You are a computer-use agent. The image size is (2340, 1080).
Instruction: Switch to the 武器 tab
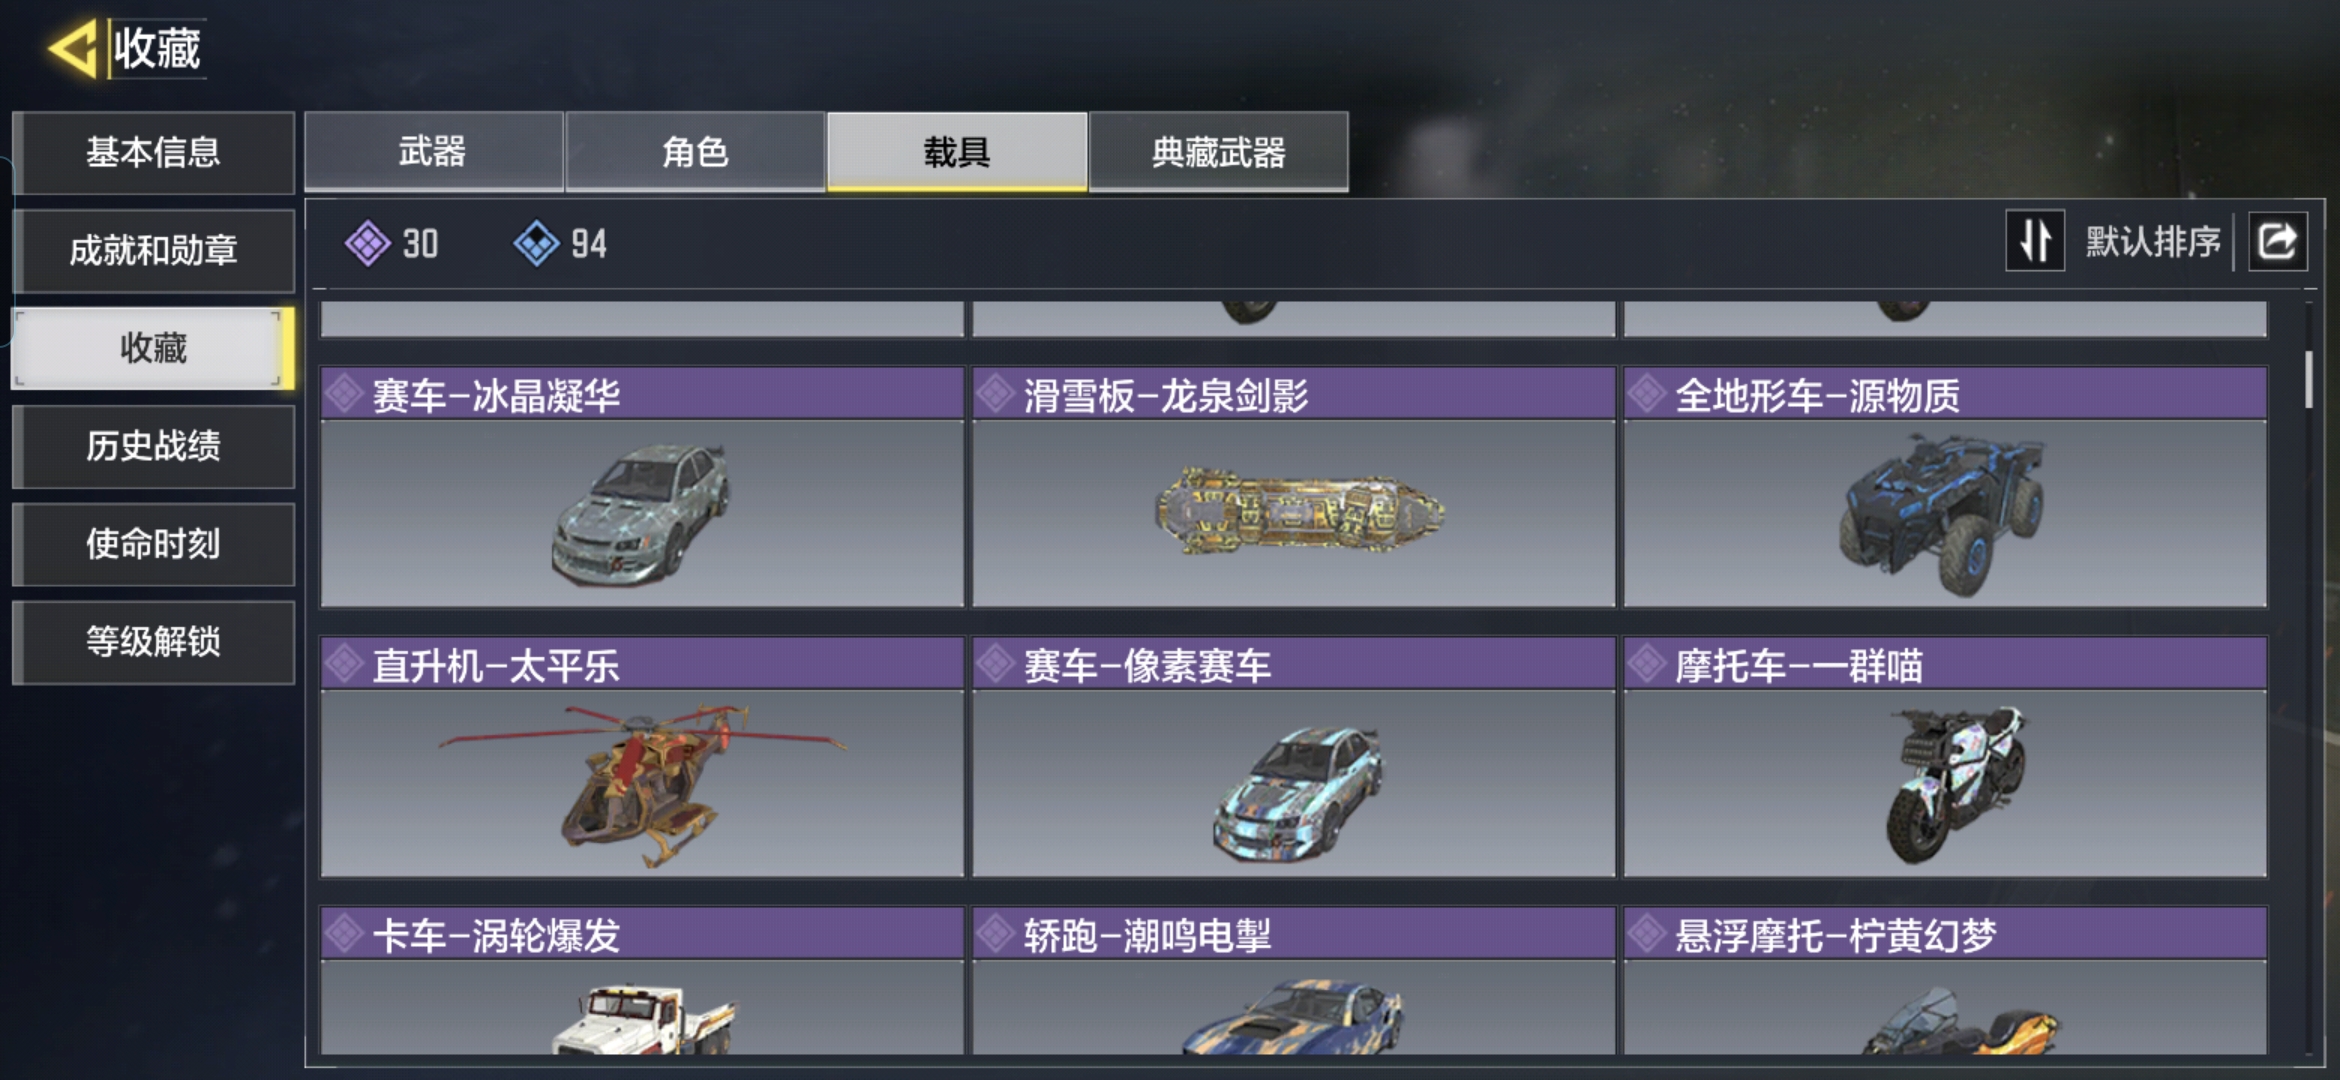point(433,151)
